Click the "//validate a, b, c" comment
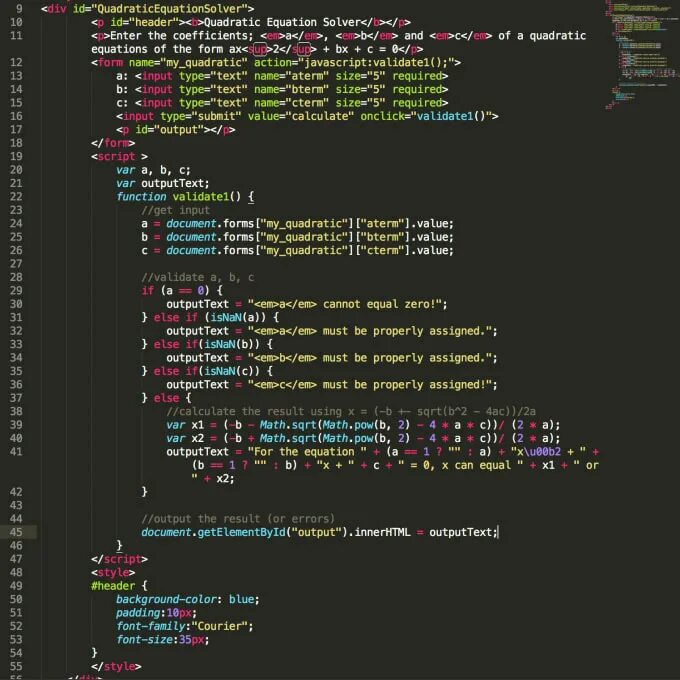The height and width of the screenshot is (680, 680). tap(198, 277)
